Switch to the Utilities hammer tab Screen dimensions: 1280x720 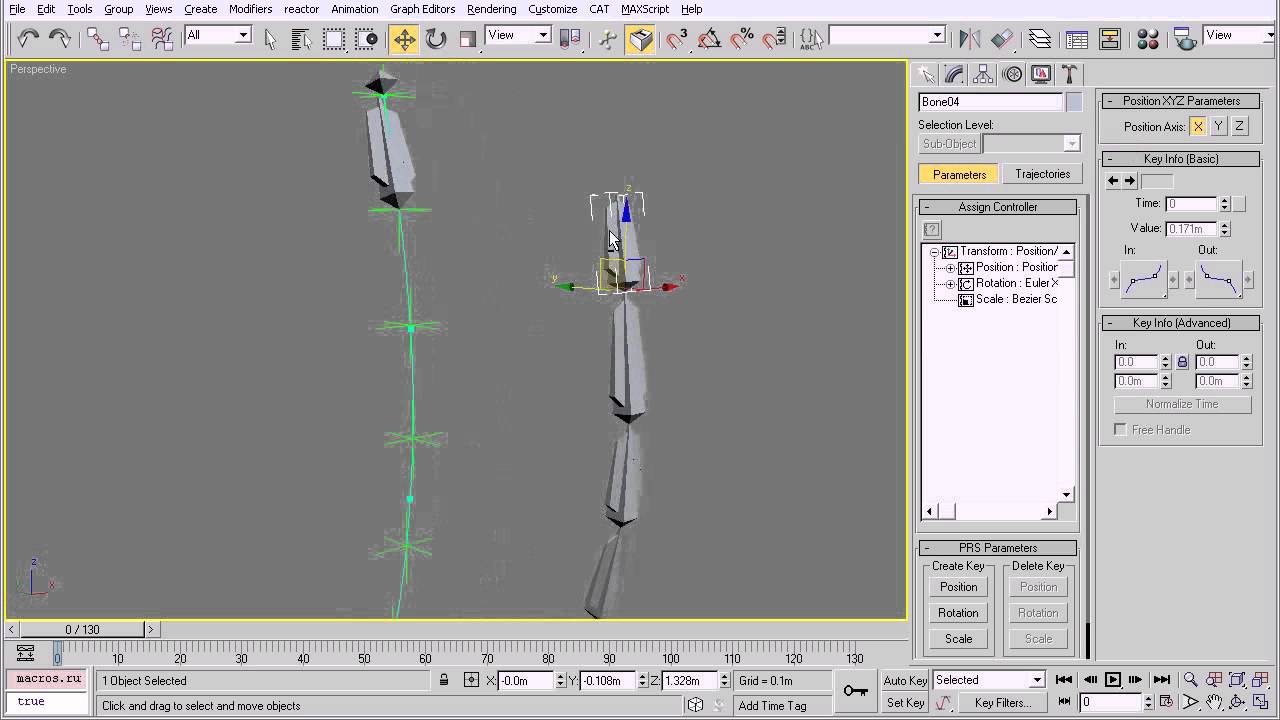1069,75
